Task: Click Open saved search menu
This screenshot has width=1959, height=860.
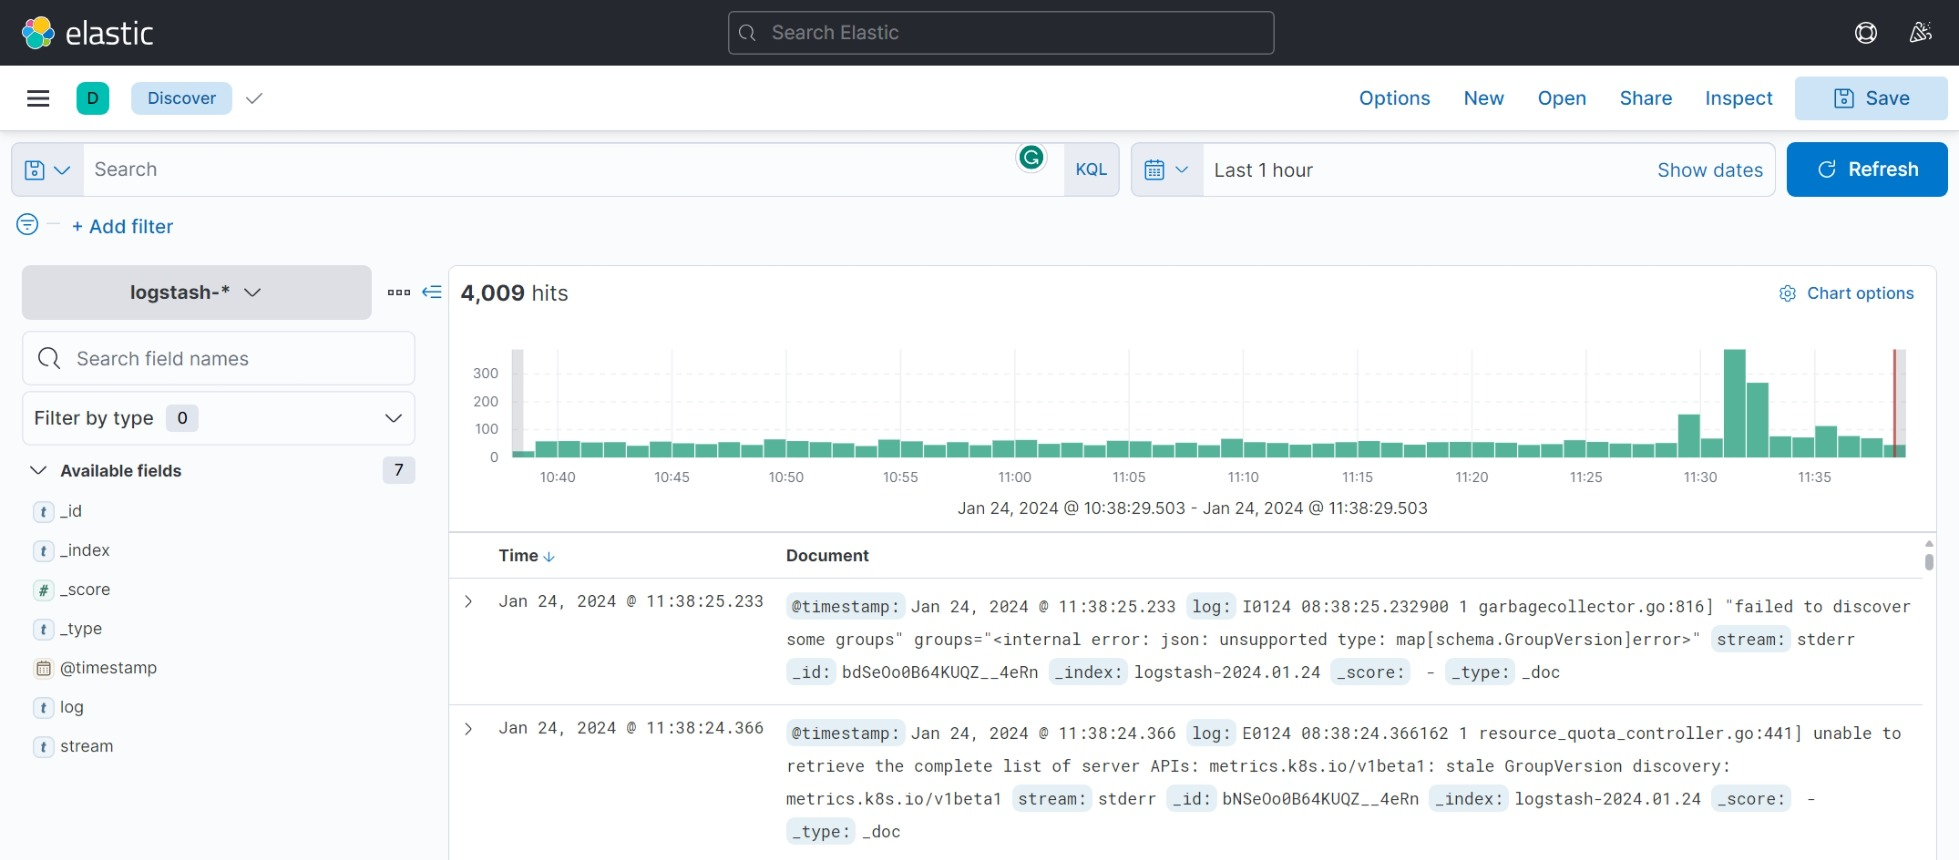Action: coord(1561,98)
